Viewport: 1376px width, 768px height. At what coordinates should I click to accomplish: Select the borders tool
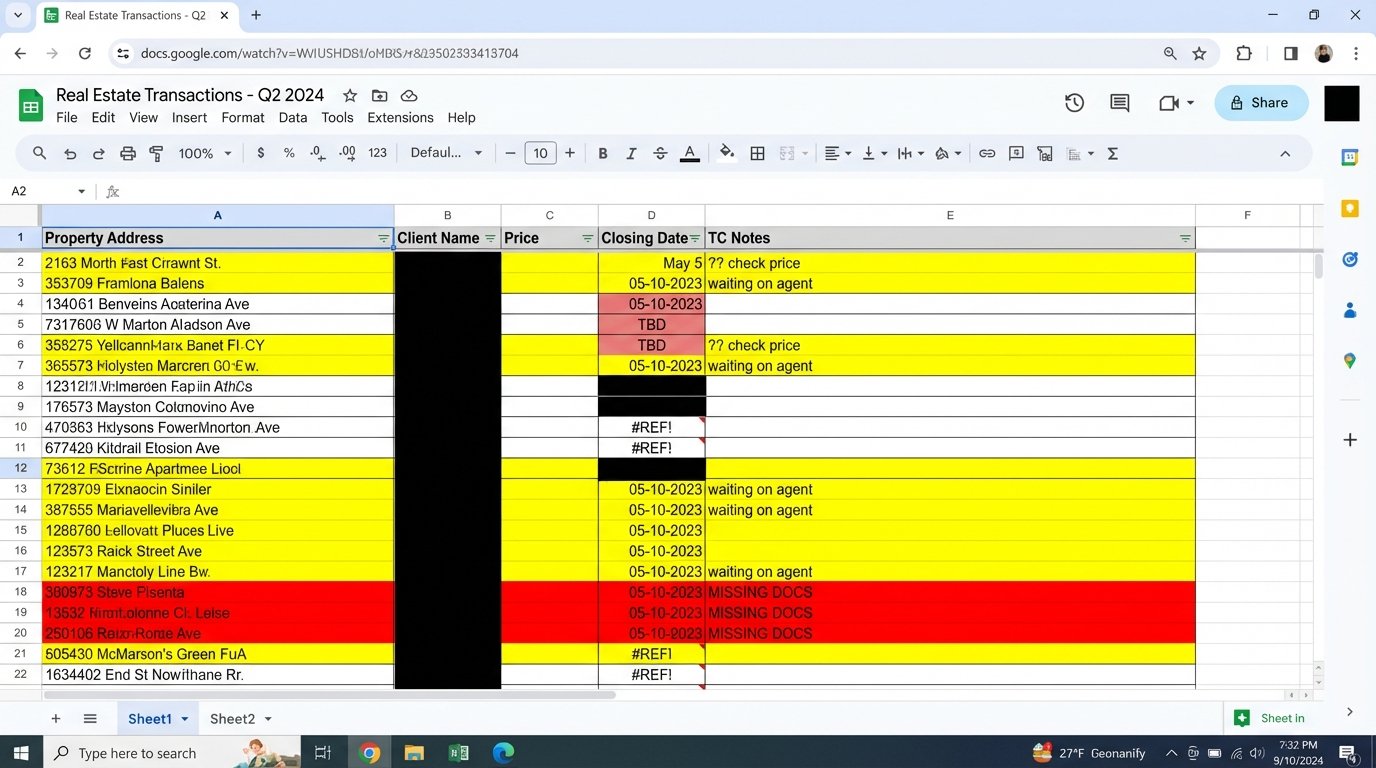pyautogui.click(x=757, y=153)
